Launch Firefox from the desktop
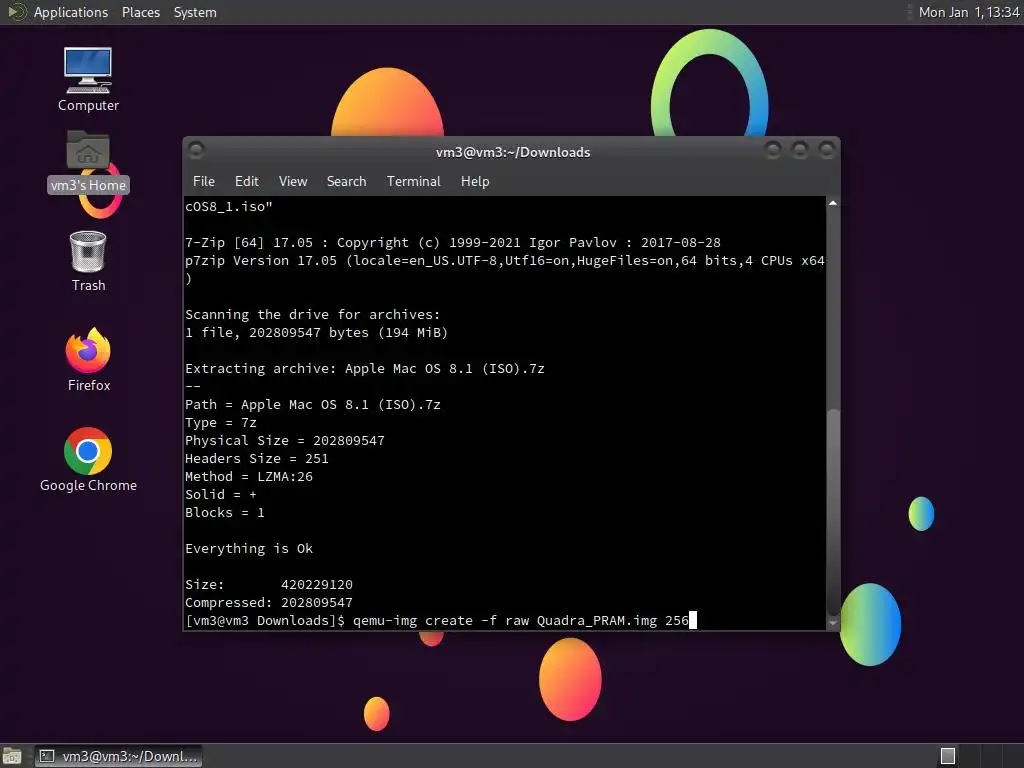1024x768 pixels. coord(88,359)
